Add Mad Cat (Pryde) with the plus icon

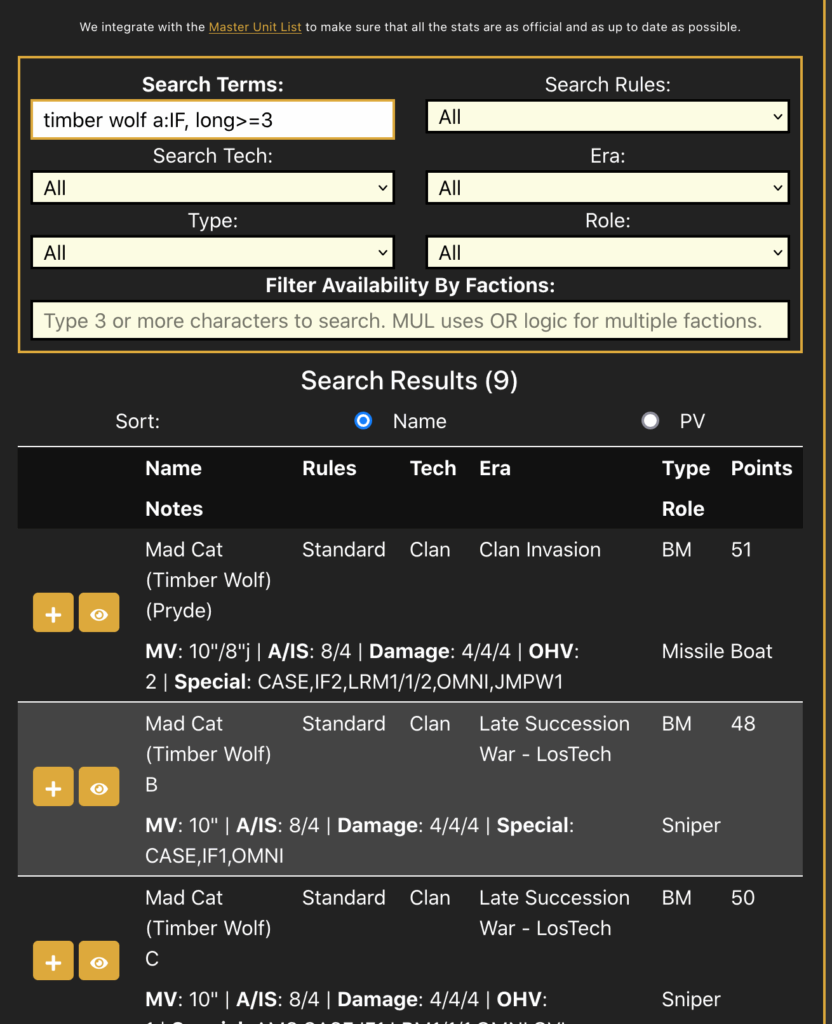(53, 612)
